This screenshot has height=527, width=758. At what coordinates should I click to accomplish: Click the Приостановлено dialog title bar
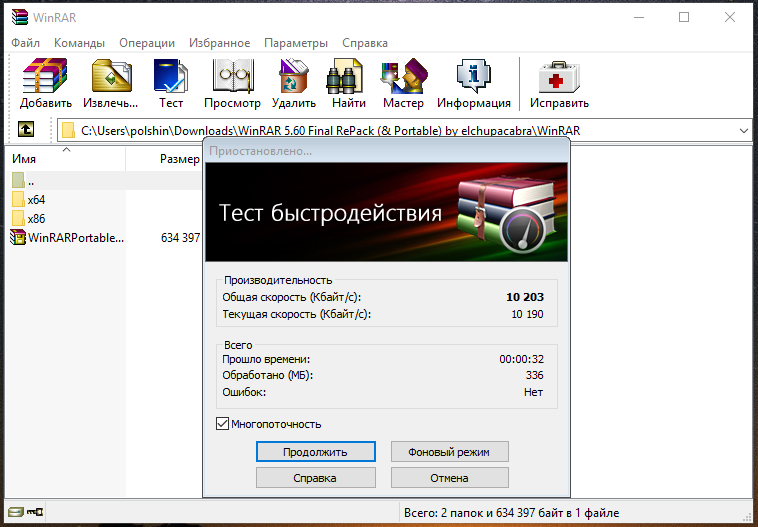[386, 151]
